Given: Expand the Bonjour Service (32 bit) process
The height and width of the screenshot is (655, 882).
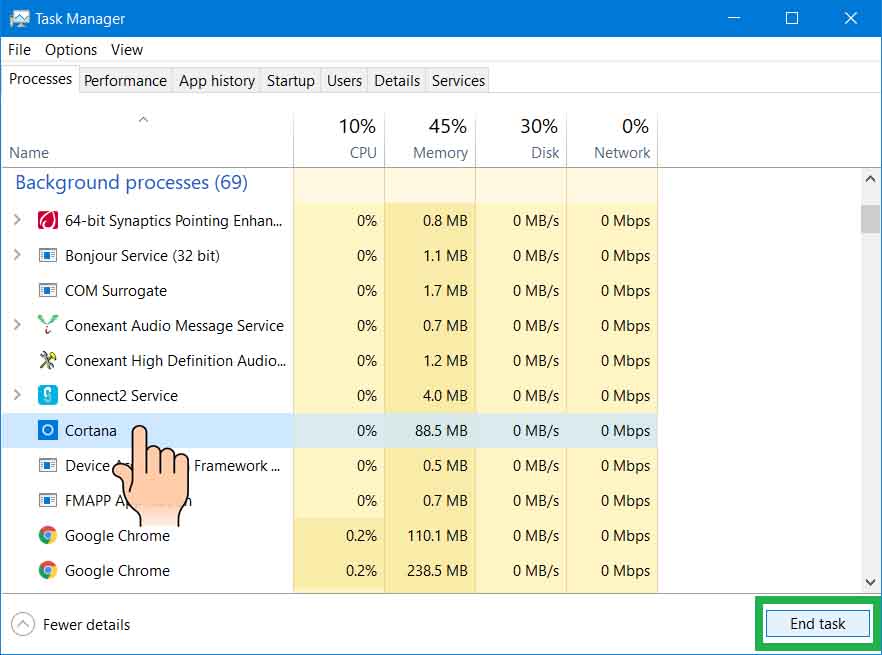Looking at the screenshot, I should [17, 255].
